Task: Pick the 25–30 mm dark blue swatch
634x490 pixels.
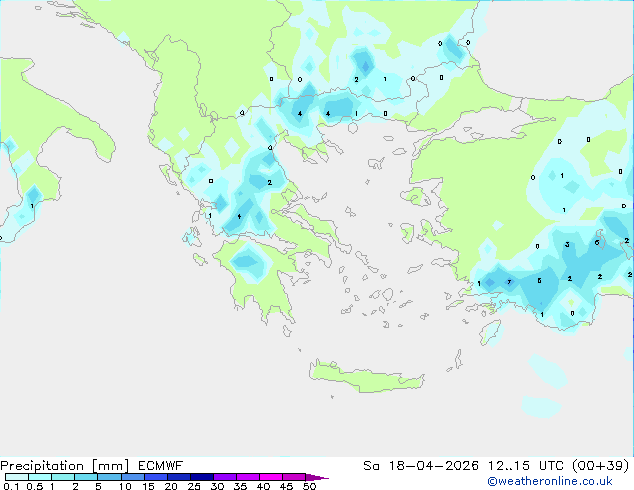Action: tap(201, 477)
